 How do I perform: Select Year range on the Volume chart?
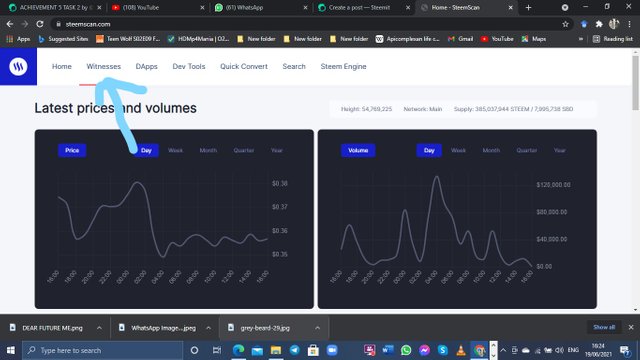point(560,150)
